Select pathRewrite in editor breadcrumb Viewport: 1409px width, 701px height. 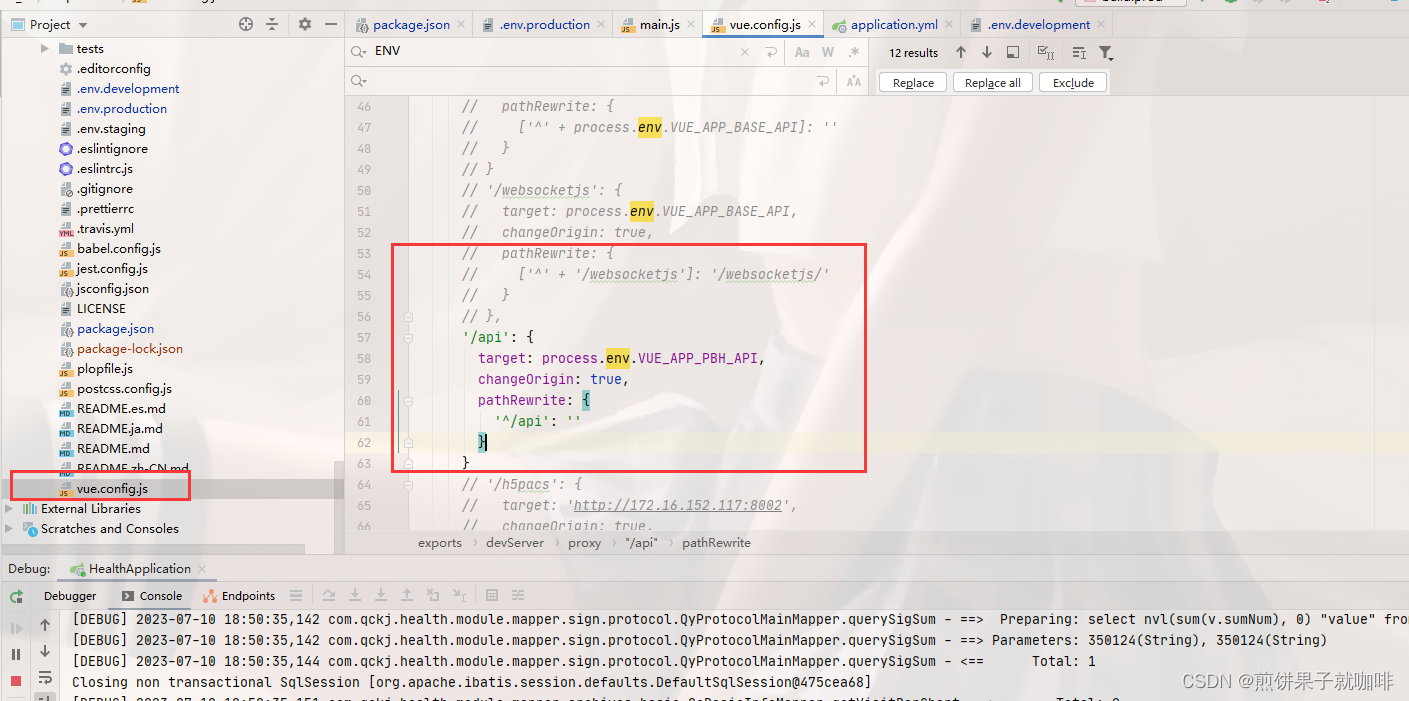(x=716, y=542)
